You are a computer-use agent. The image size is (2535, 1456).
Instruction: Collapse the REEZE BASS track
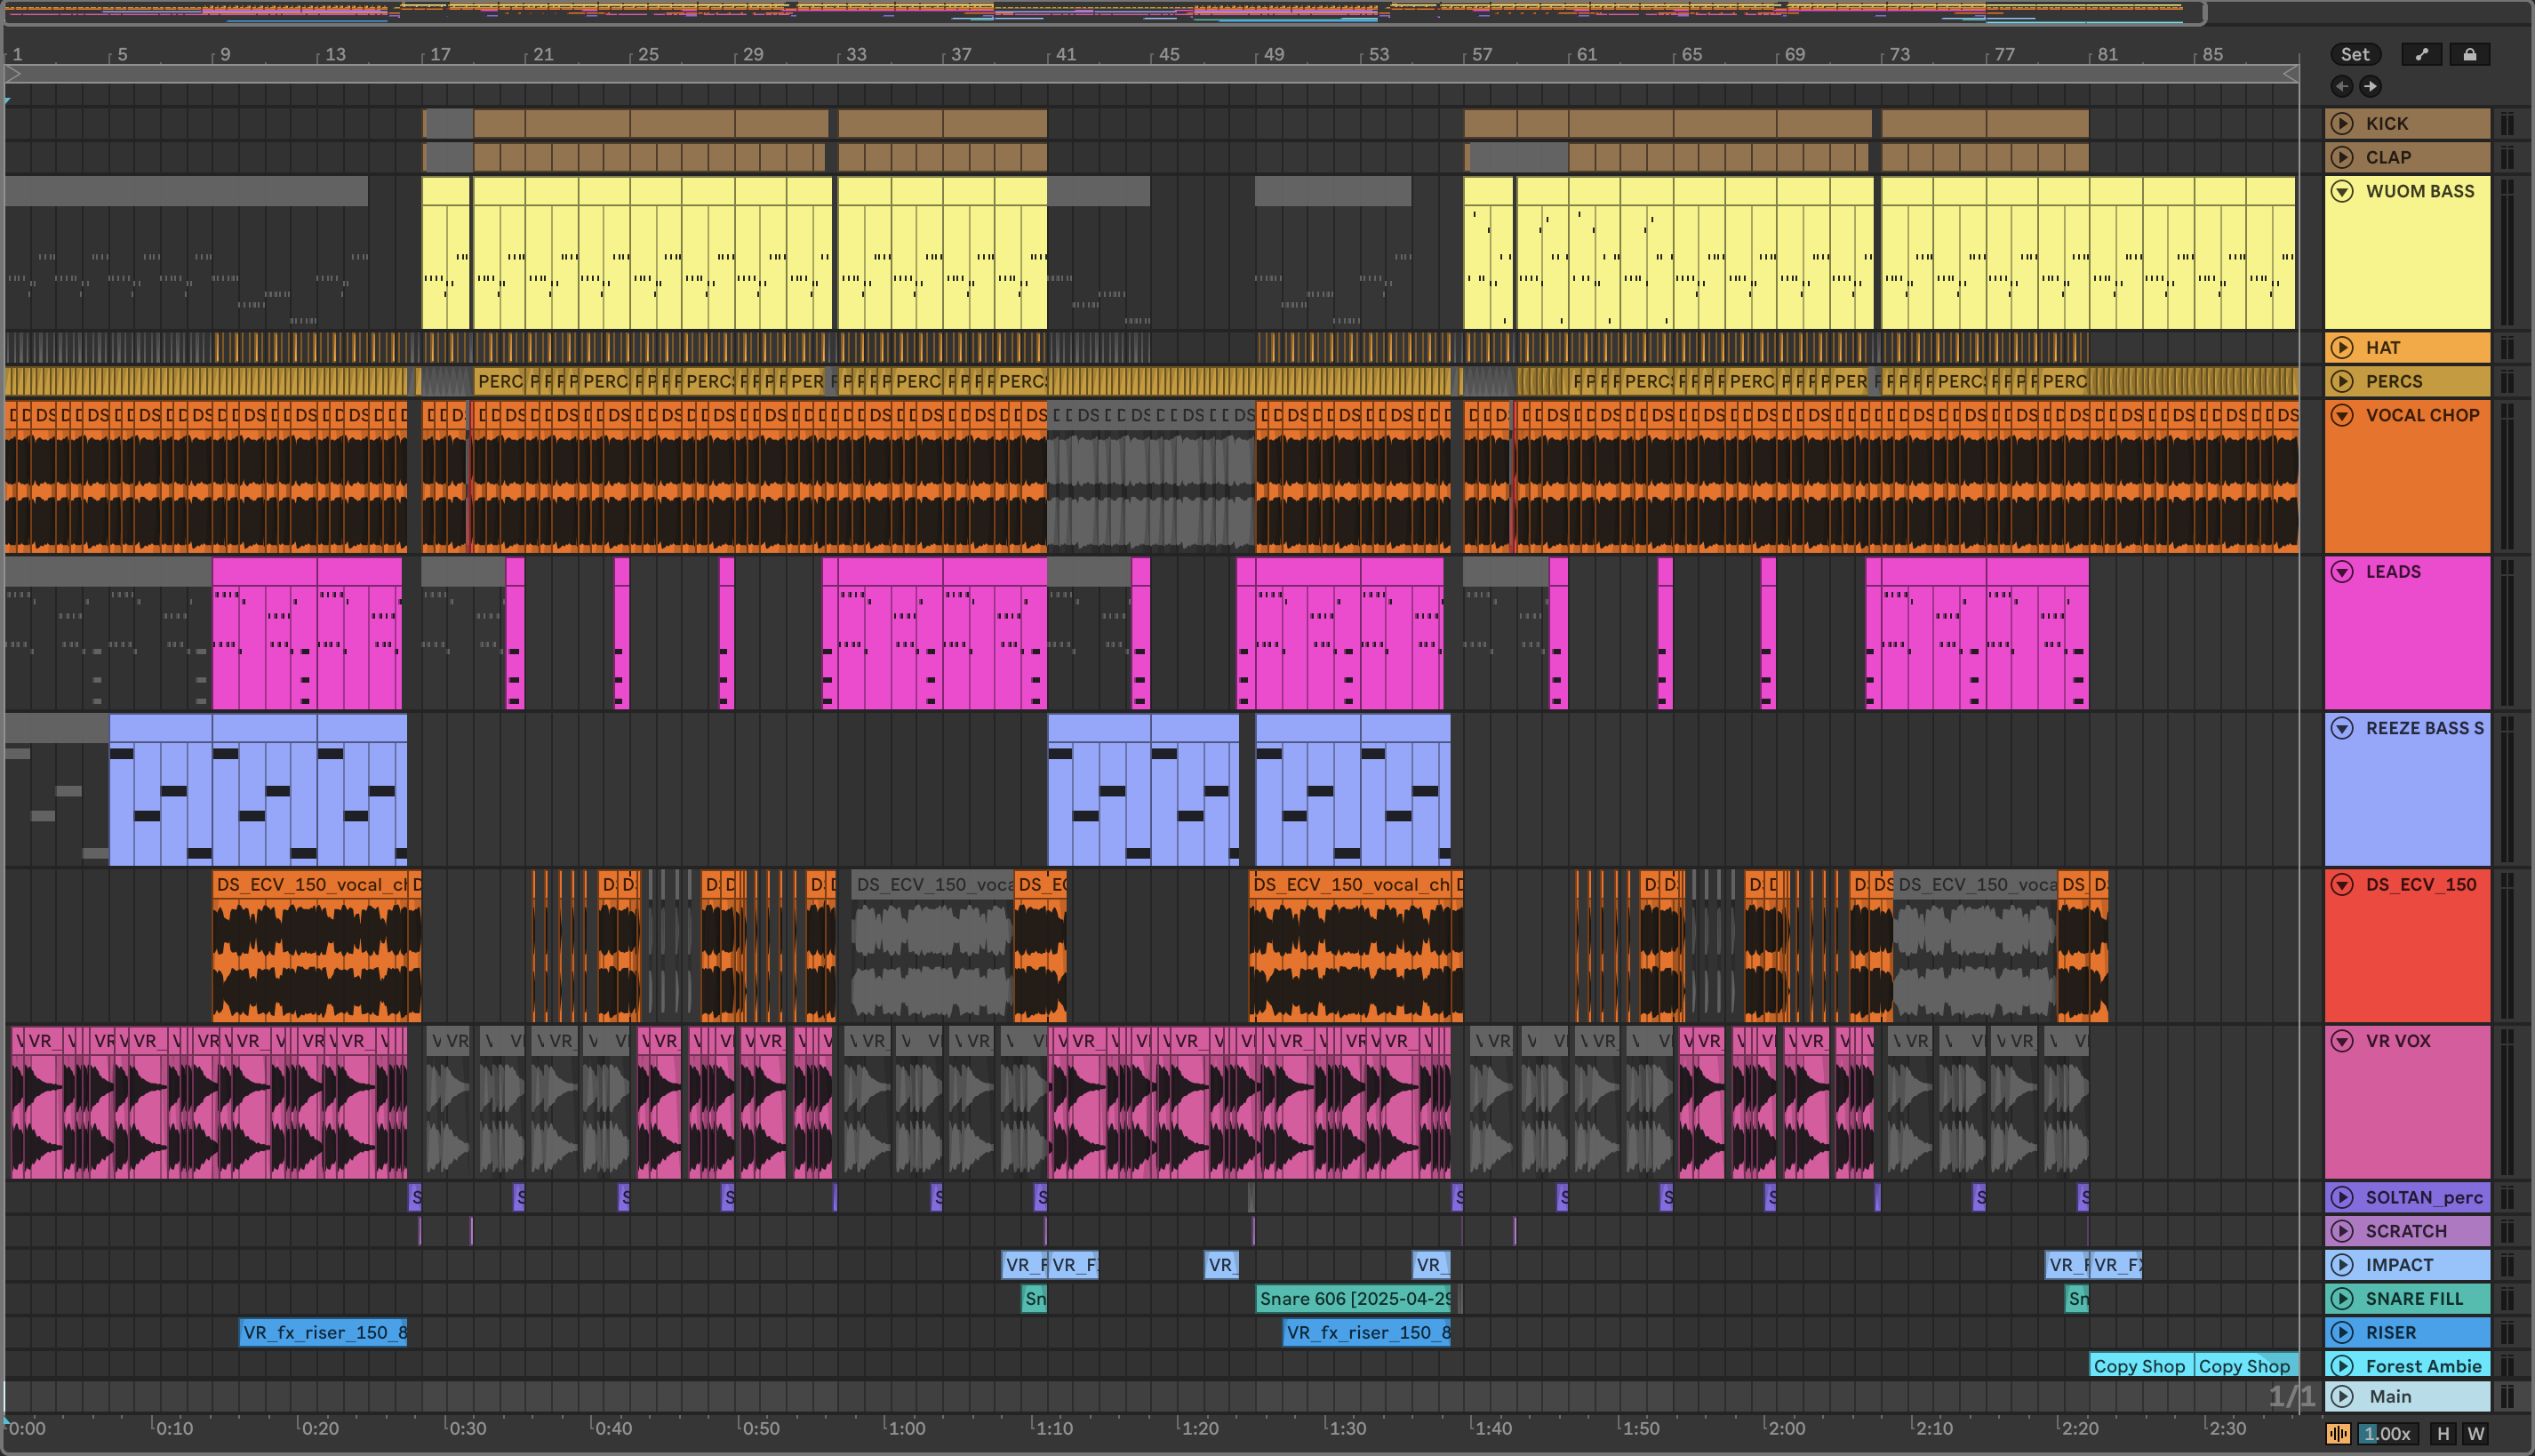2342,728
